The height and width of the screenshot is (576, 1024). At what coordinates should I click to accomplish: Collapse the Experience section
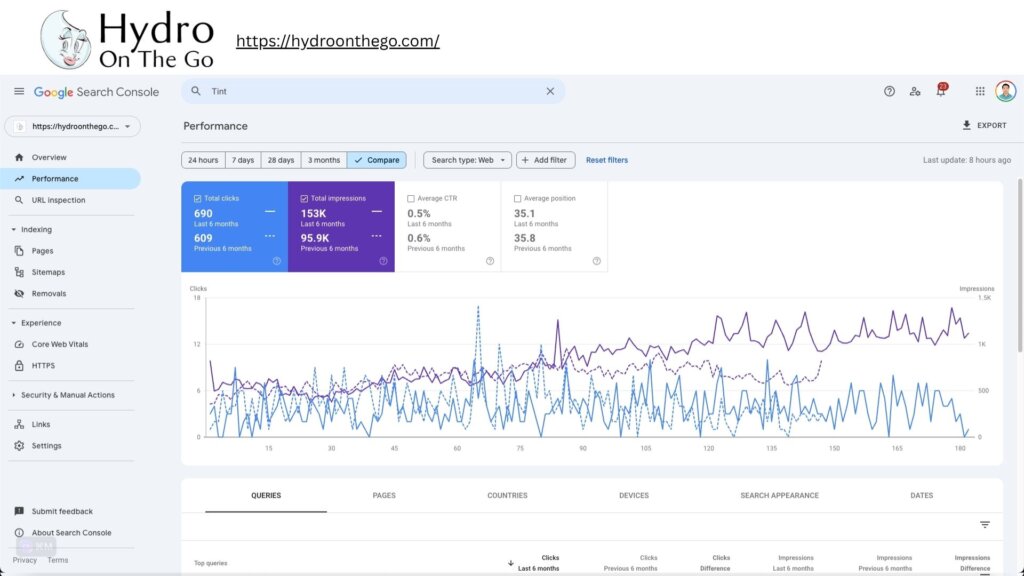(37, 323)
